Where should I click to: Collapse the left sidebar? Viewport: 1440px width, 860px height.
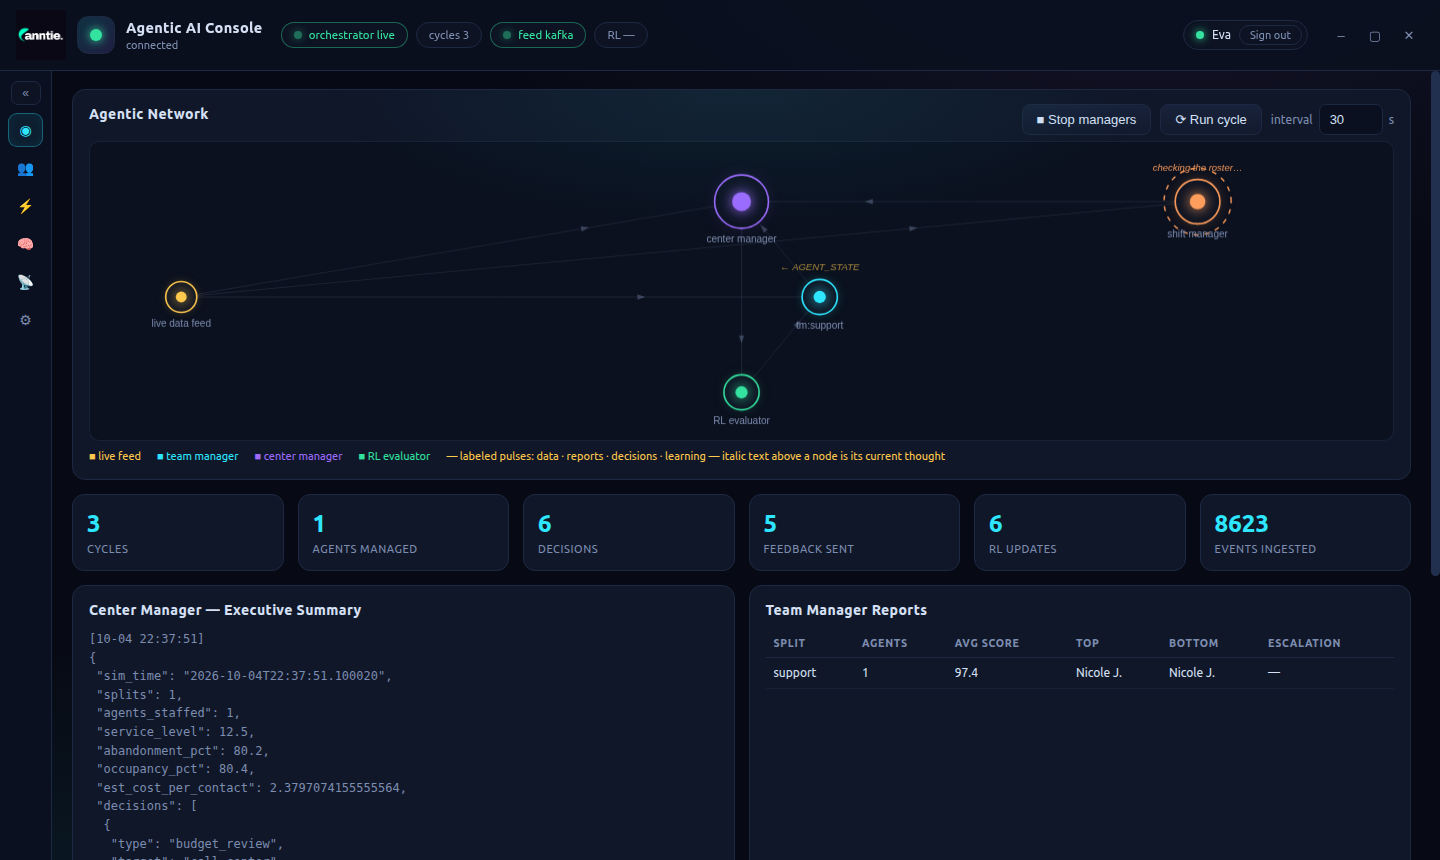tap(26, 93)
